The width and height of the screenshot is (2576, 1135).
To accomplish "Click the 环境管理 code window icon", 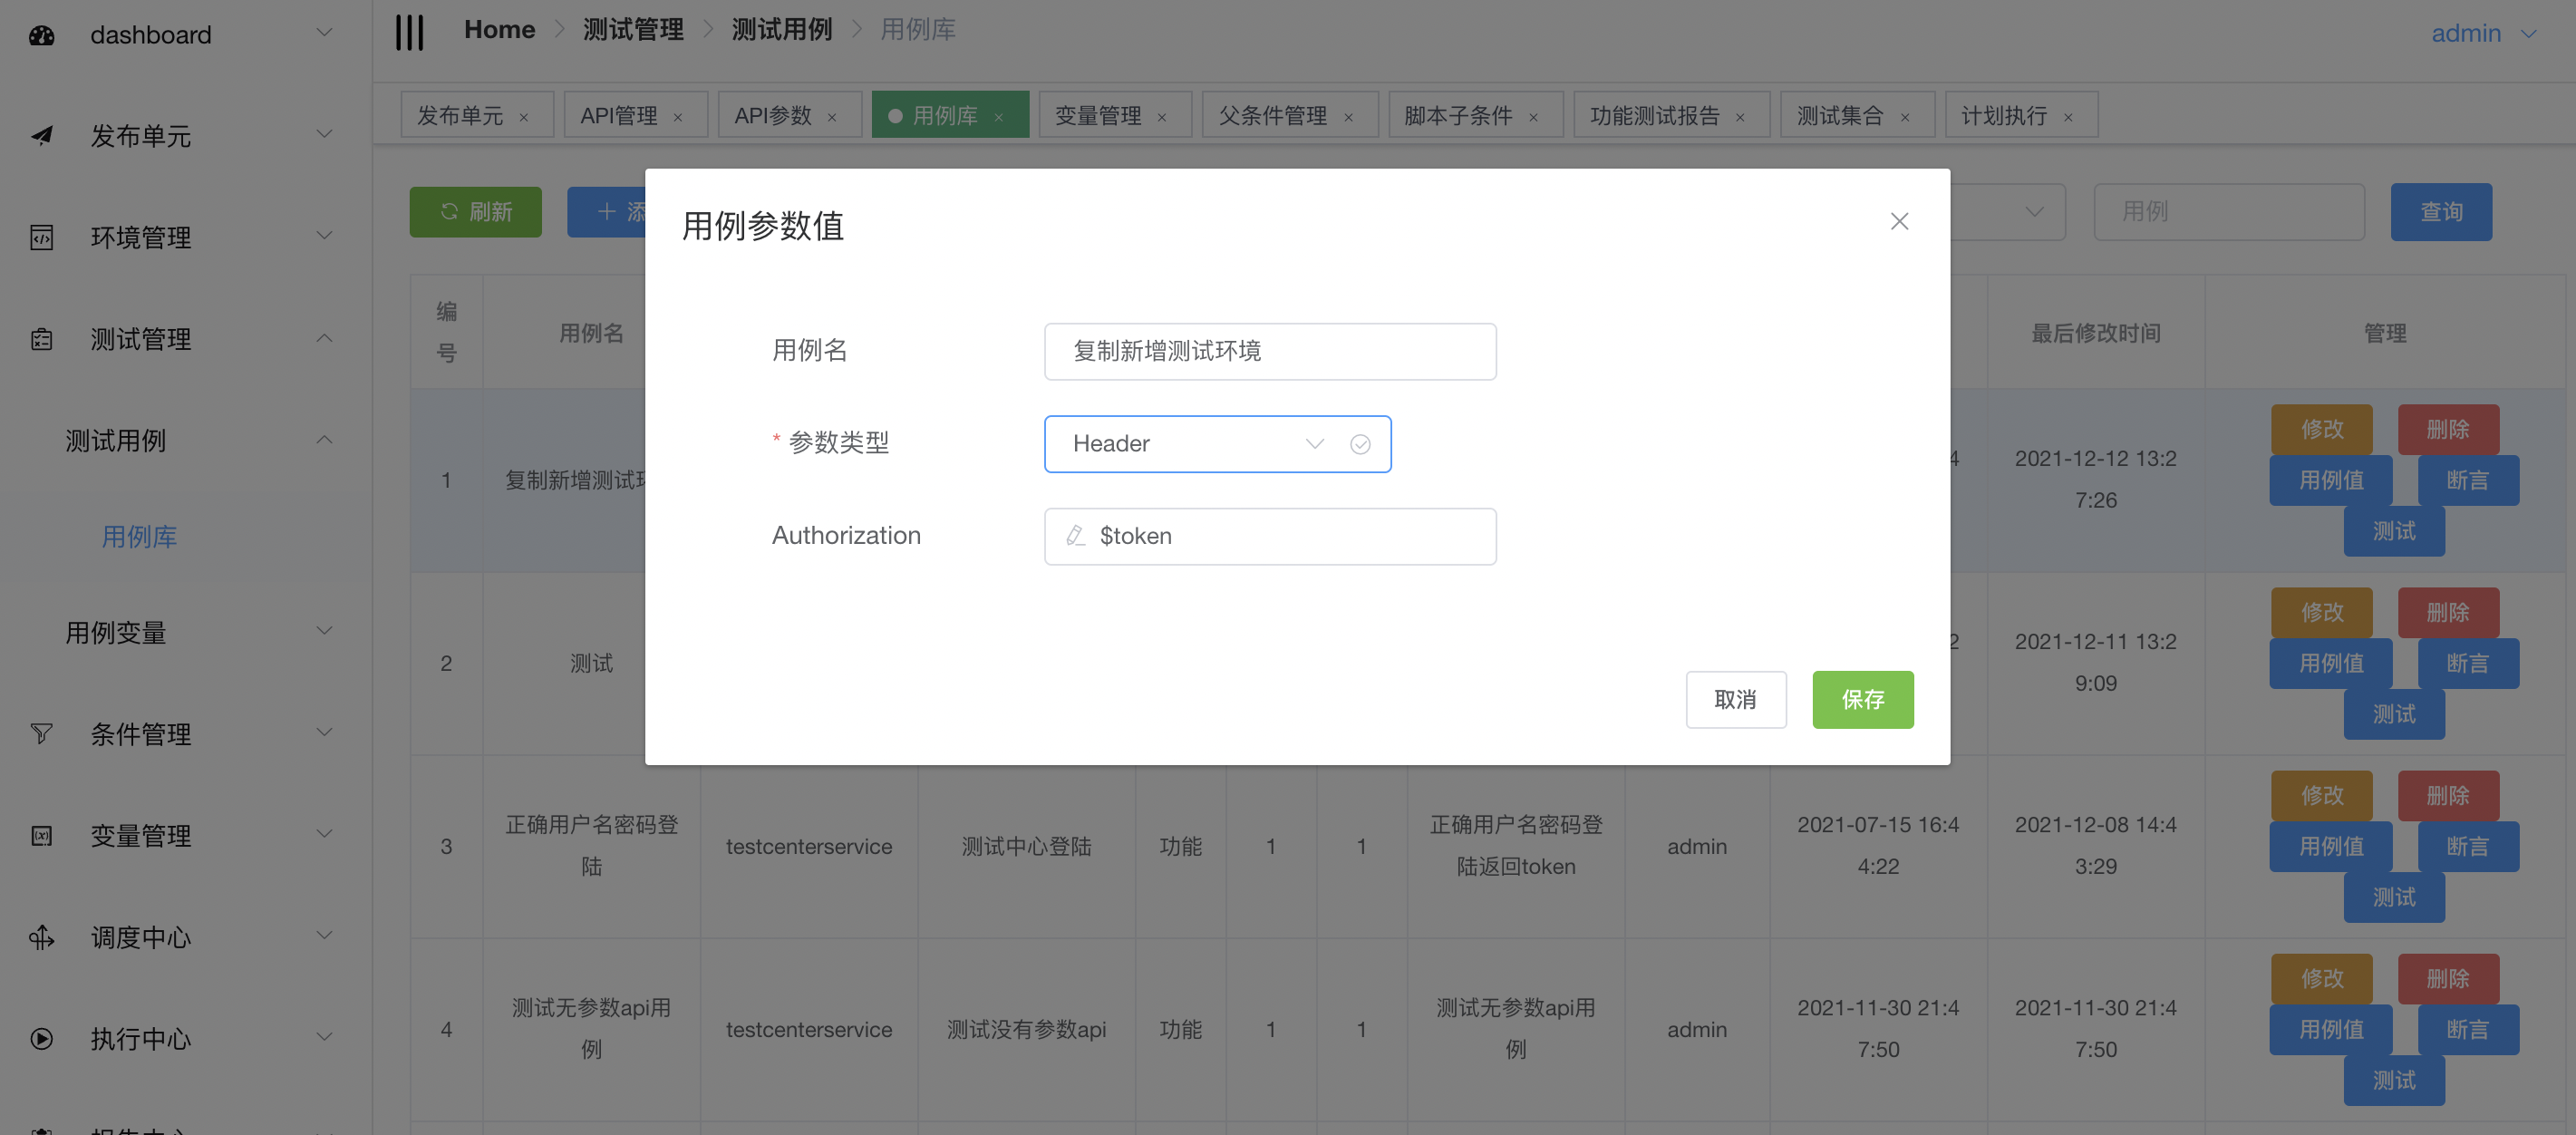I will [x=41, y=238].
